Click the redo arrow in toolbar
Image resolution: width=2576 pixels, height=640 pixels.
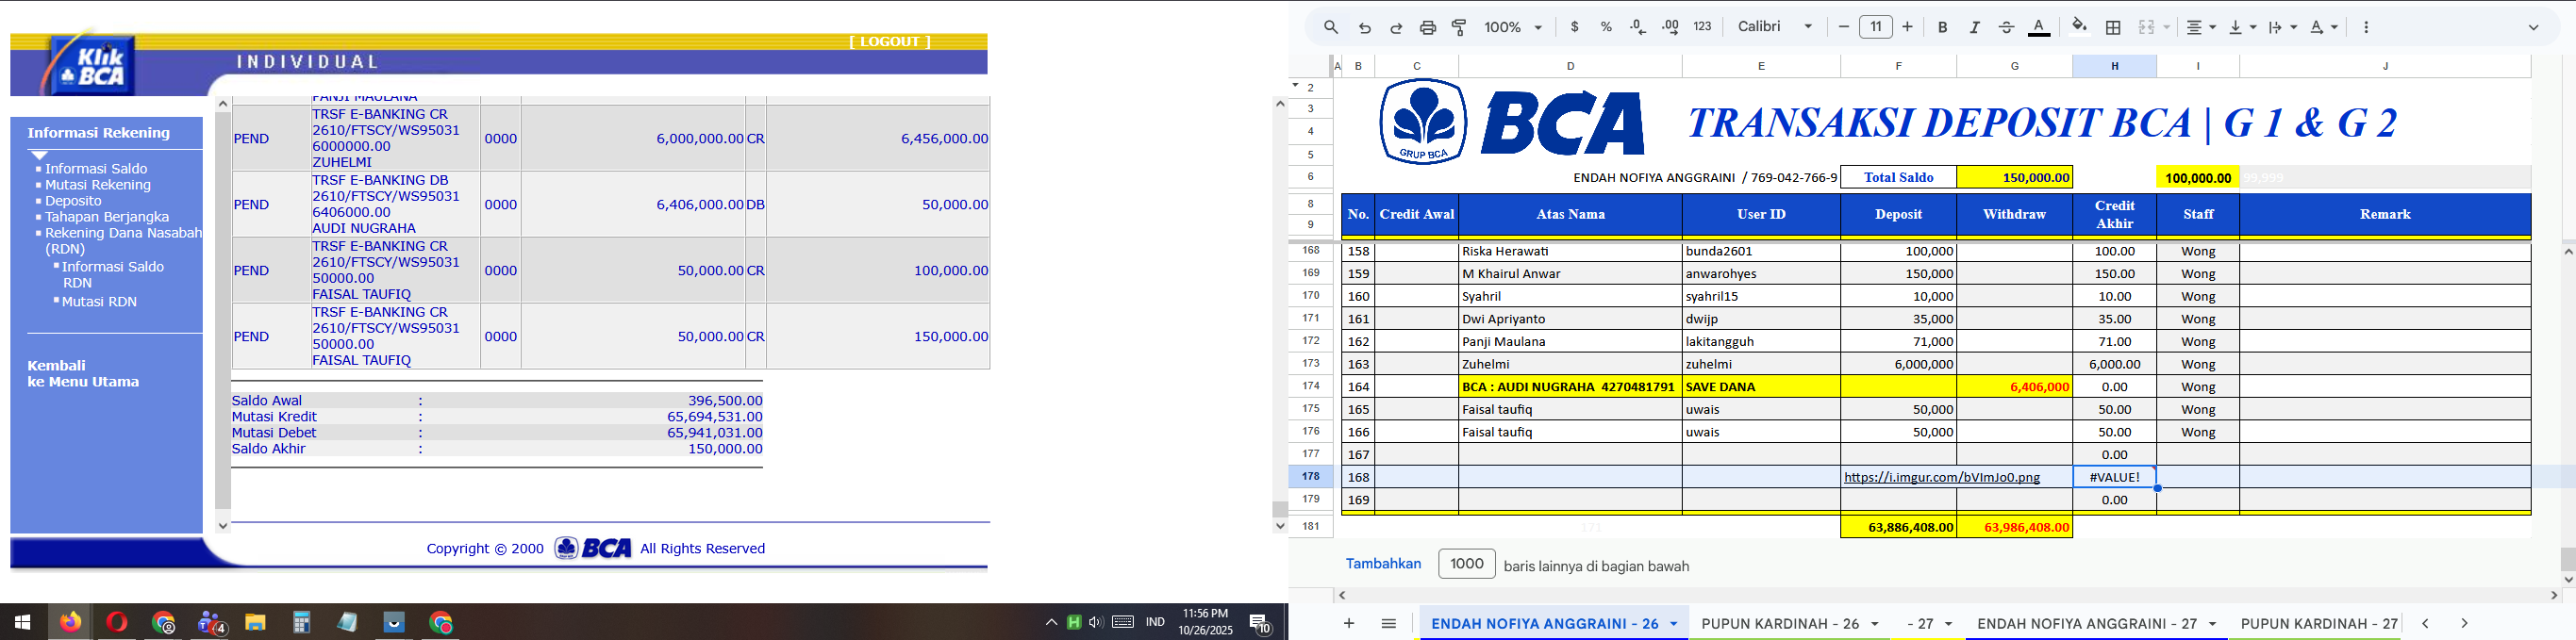[x=1396, y=27]
